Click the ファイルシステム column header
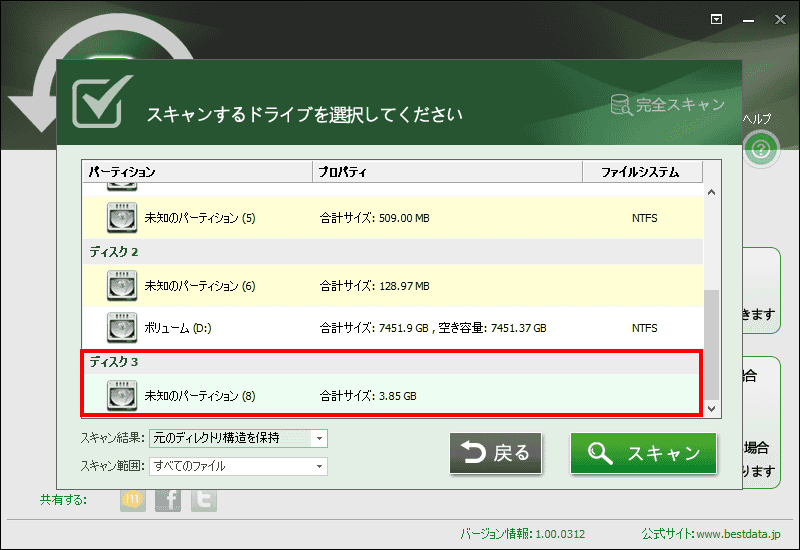This screenshot has width=800, height=550. point(642,172)
